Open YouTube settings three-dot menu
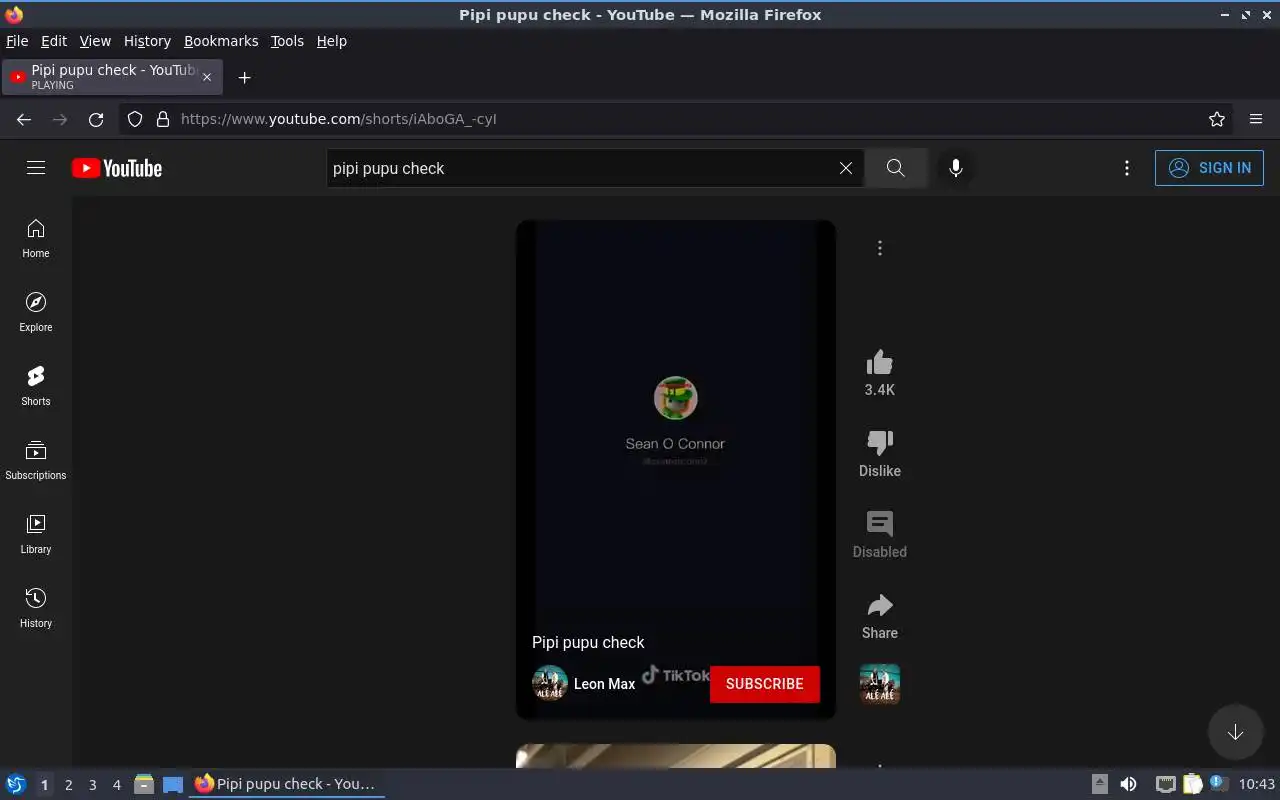The height and width of the screenshot is (800, 1280). point(1127,168)
